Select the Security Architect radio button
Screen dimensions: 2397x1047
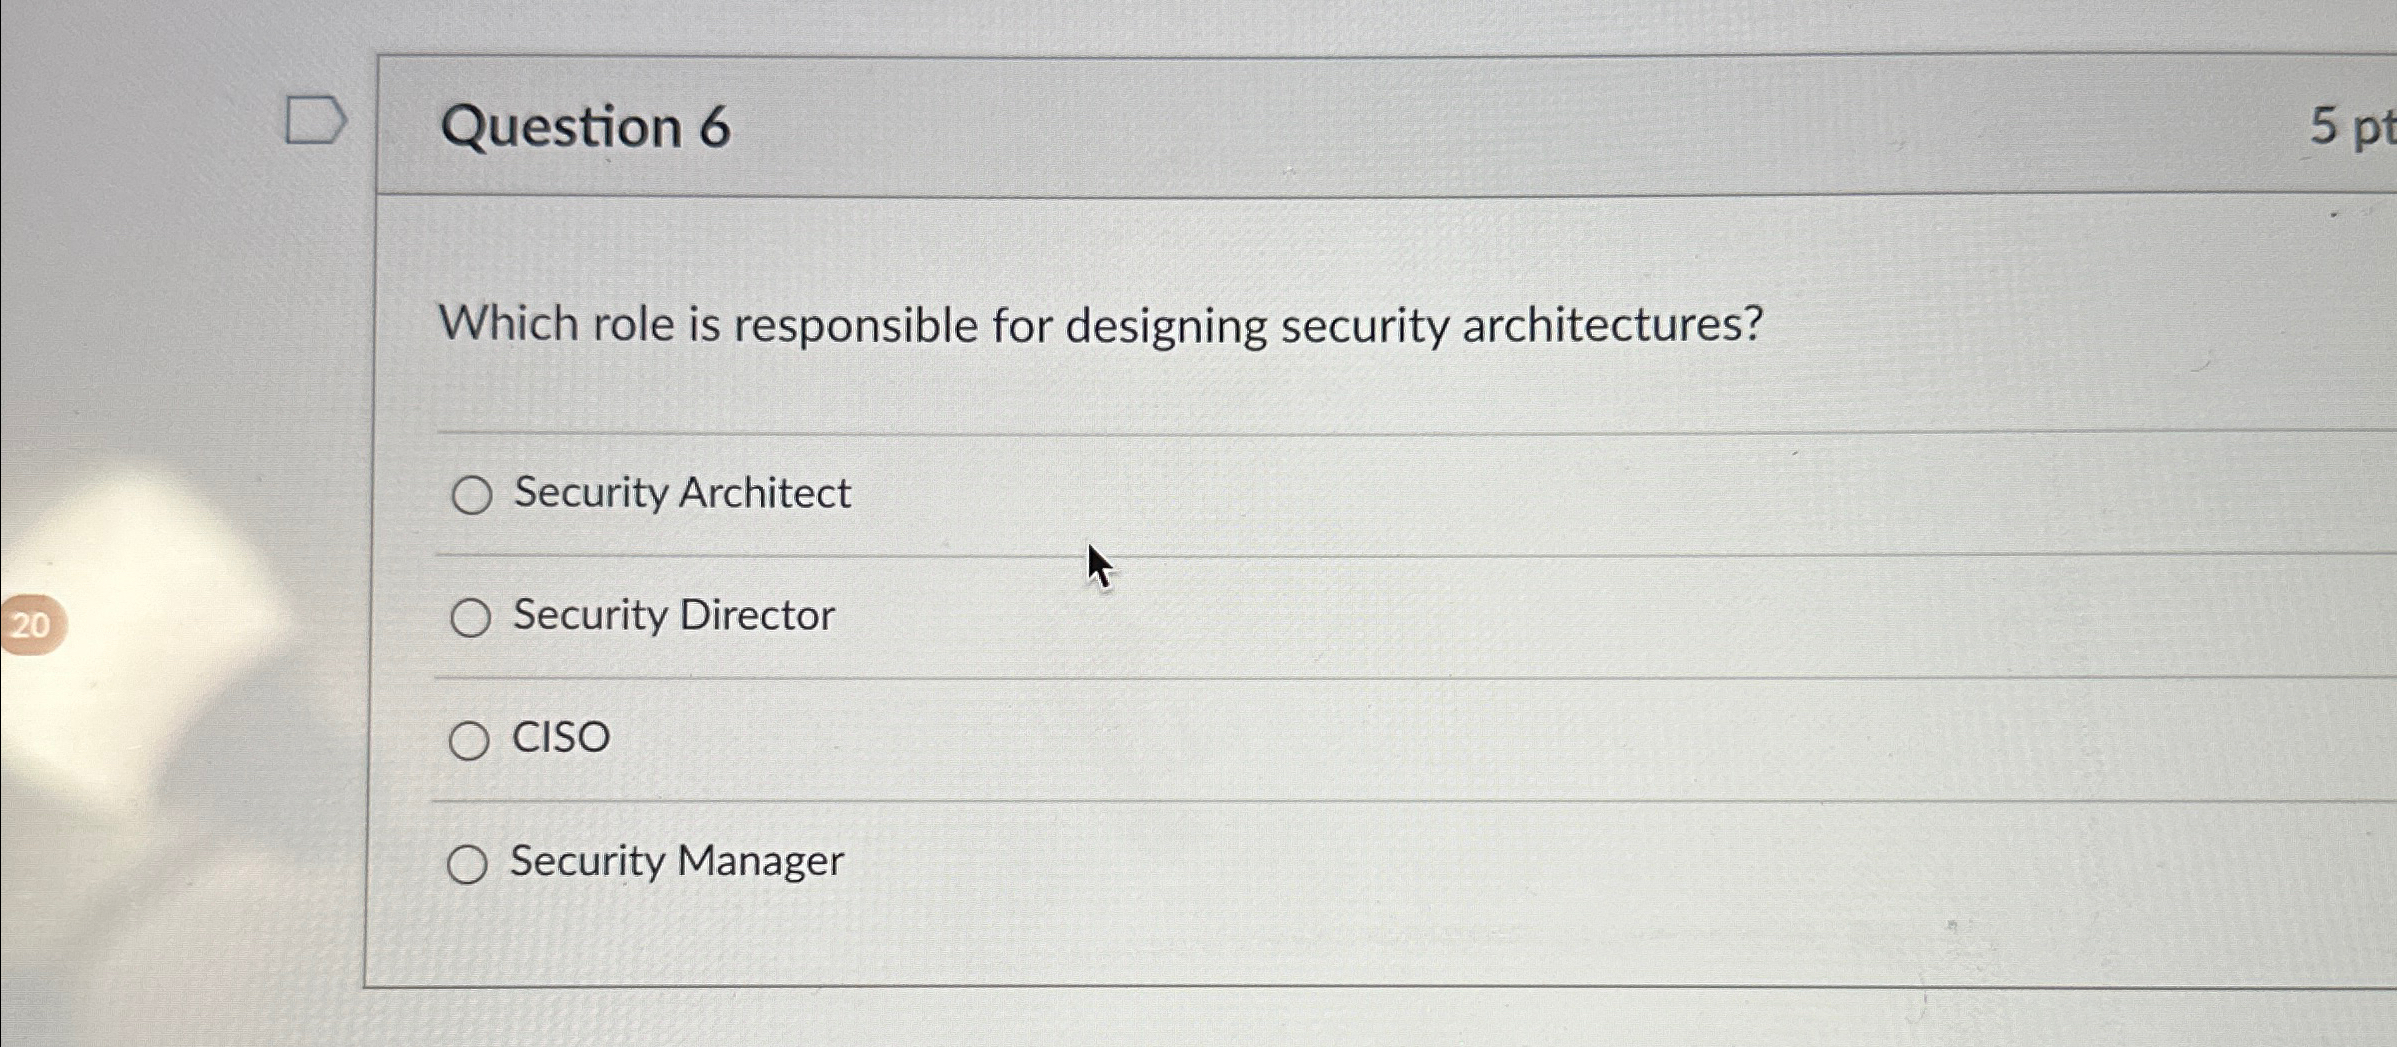click(471, 493)
